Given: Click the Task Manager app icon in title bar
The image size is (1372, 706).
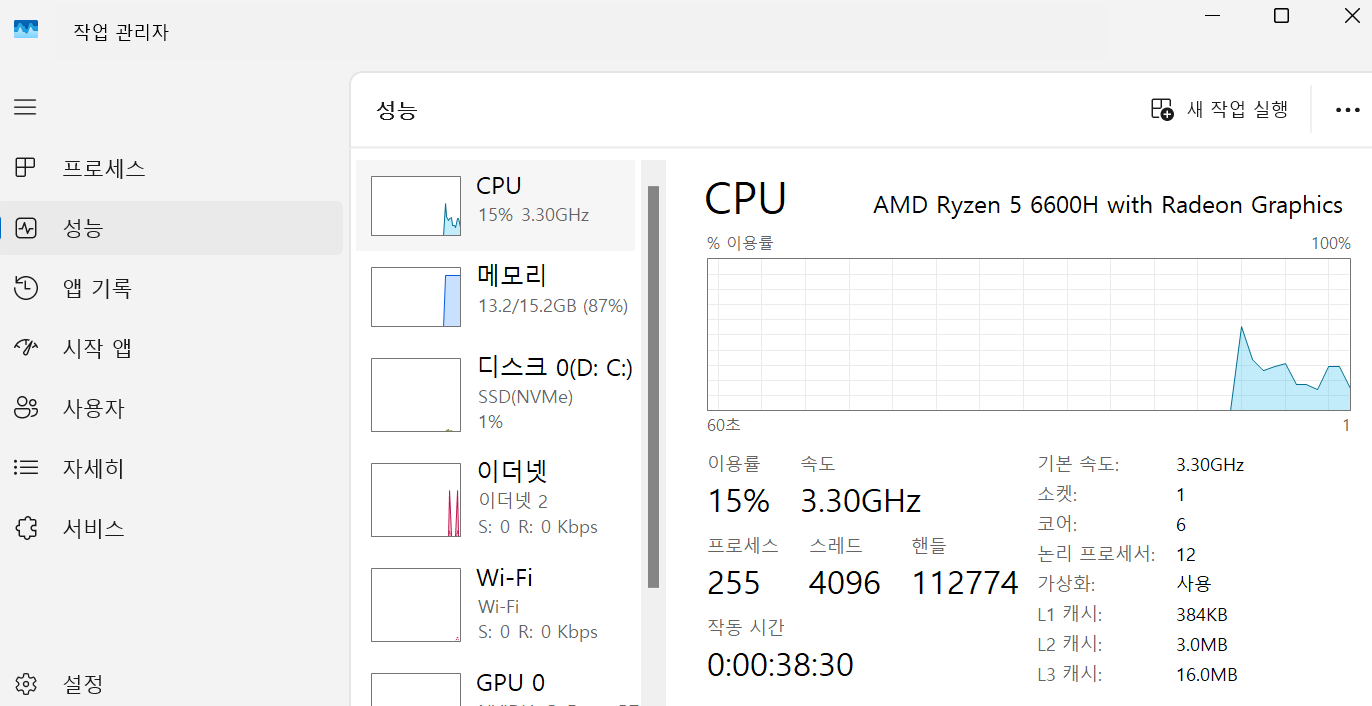Looking at the screenshot, I should (x=26, y=30).
